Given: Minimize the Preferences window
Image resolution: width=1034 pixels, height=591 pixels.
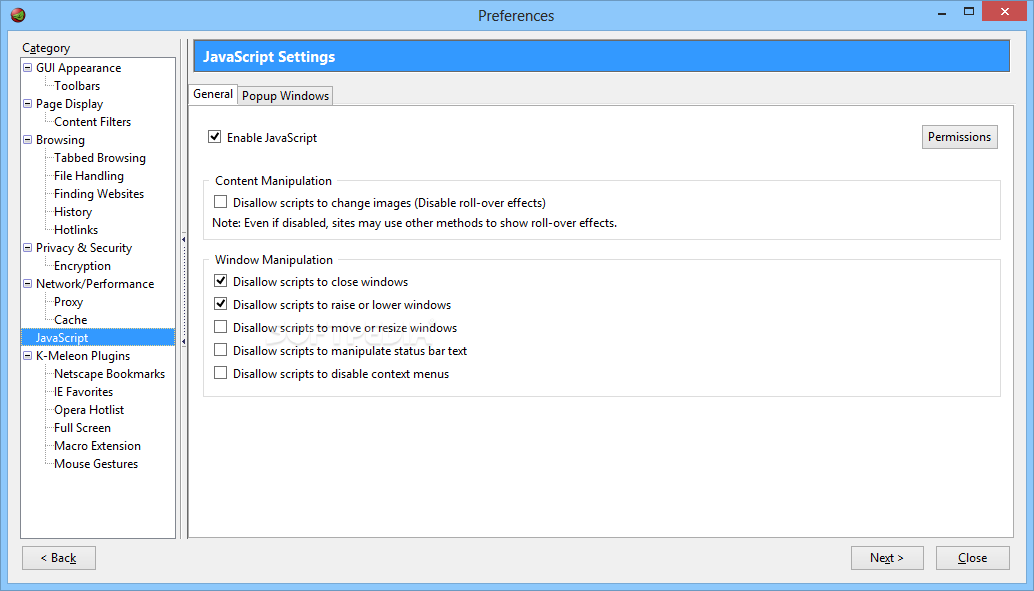Looking at the screenshot, I should tap(942, 12).
